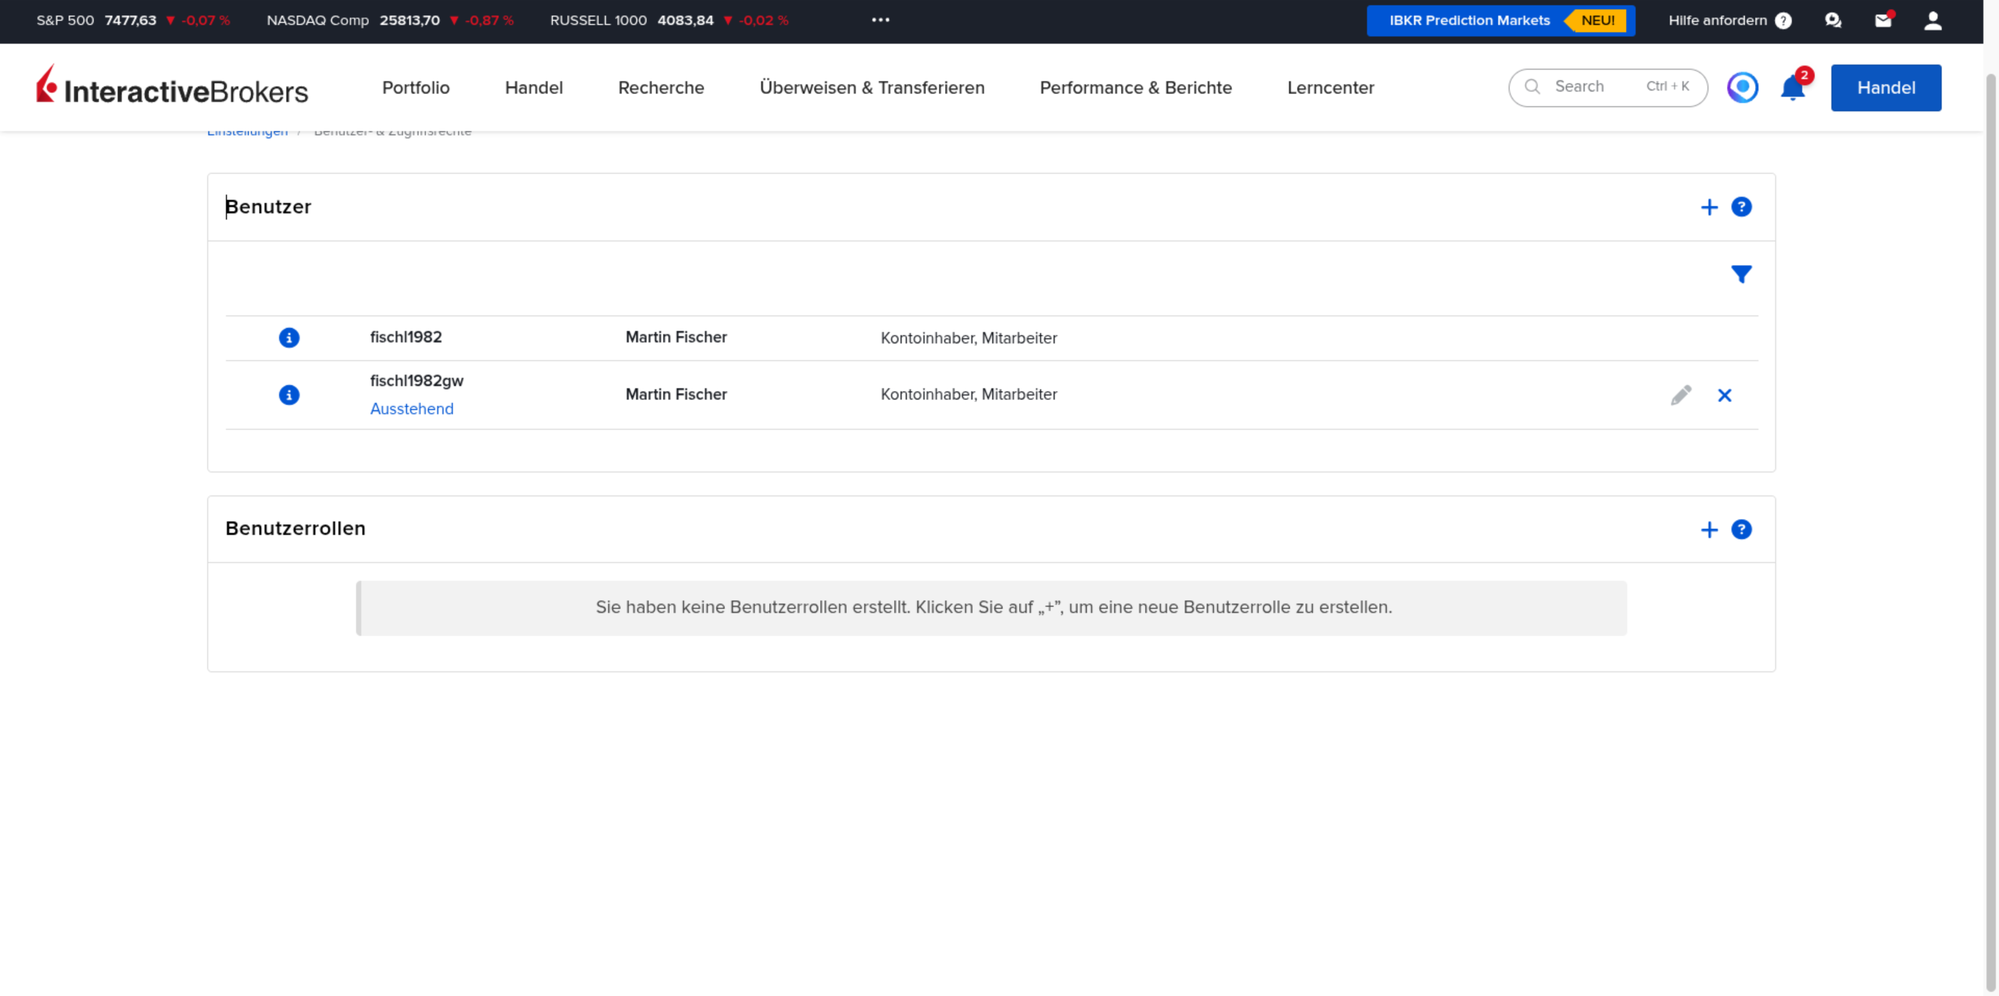1999x996 pixels.
Task: Focus the Search input field
Action: point(1607,87)
